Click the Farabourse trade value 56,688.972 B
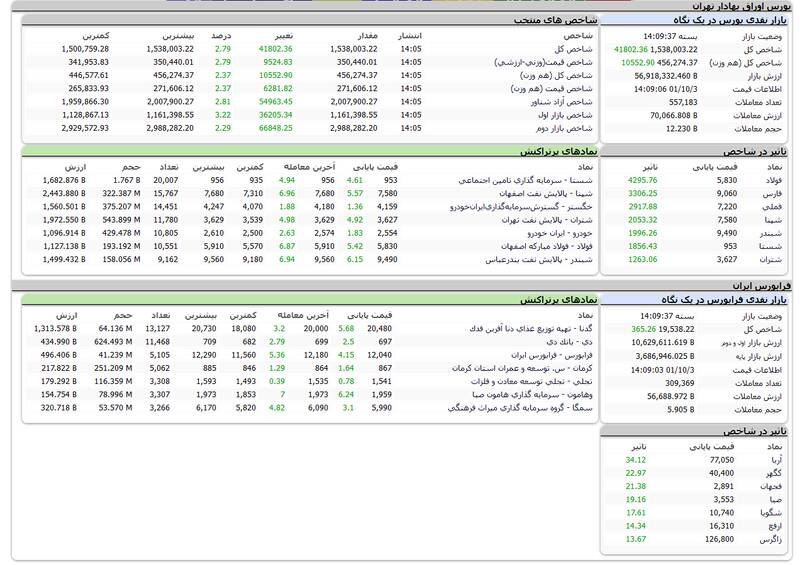Viewport: 800px width, 565px height. click(x=670, y=397)
